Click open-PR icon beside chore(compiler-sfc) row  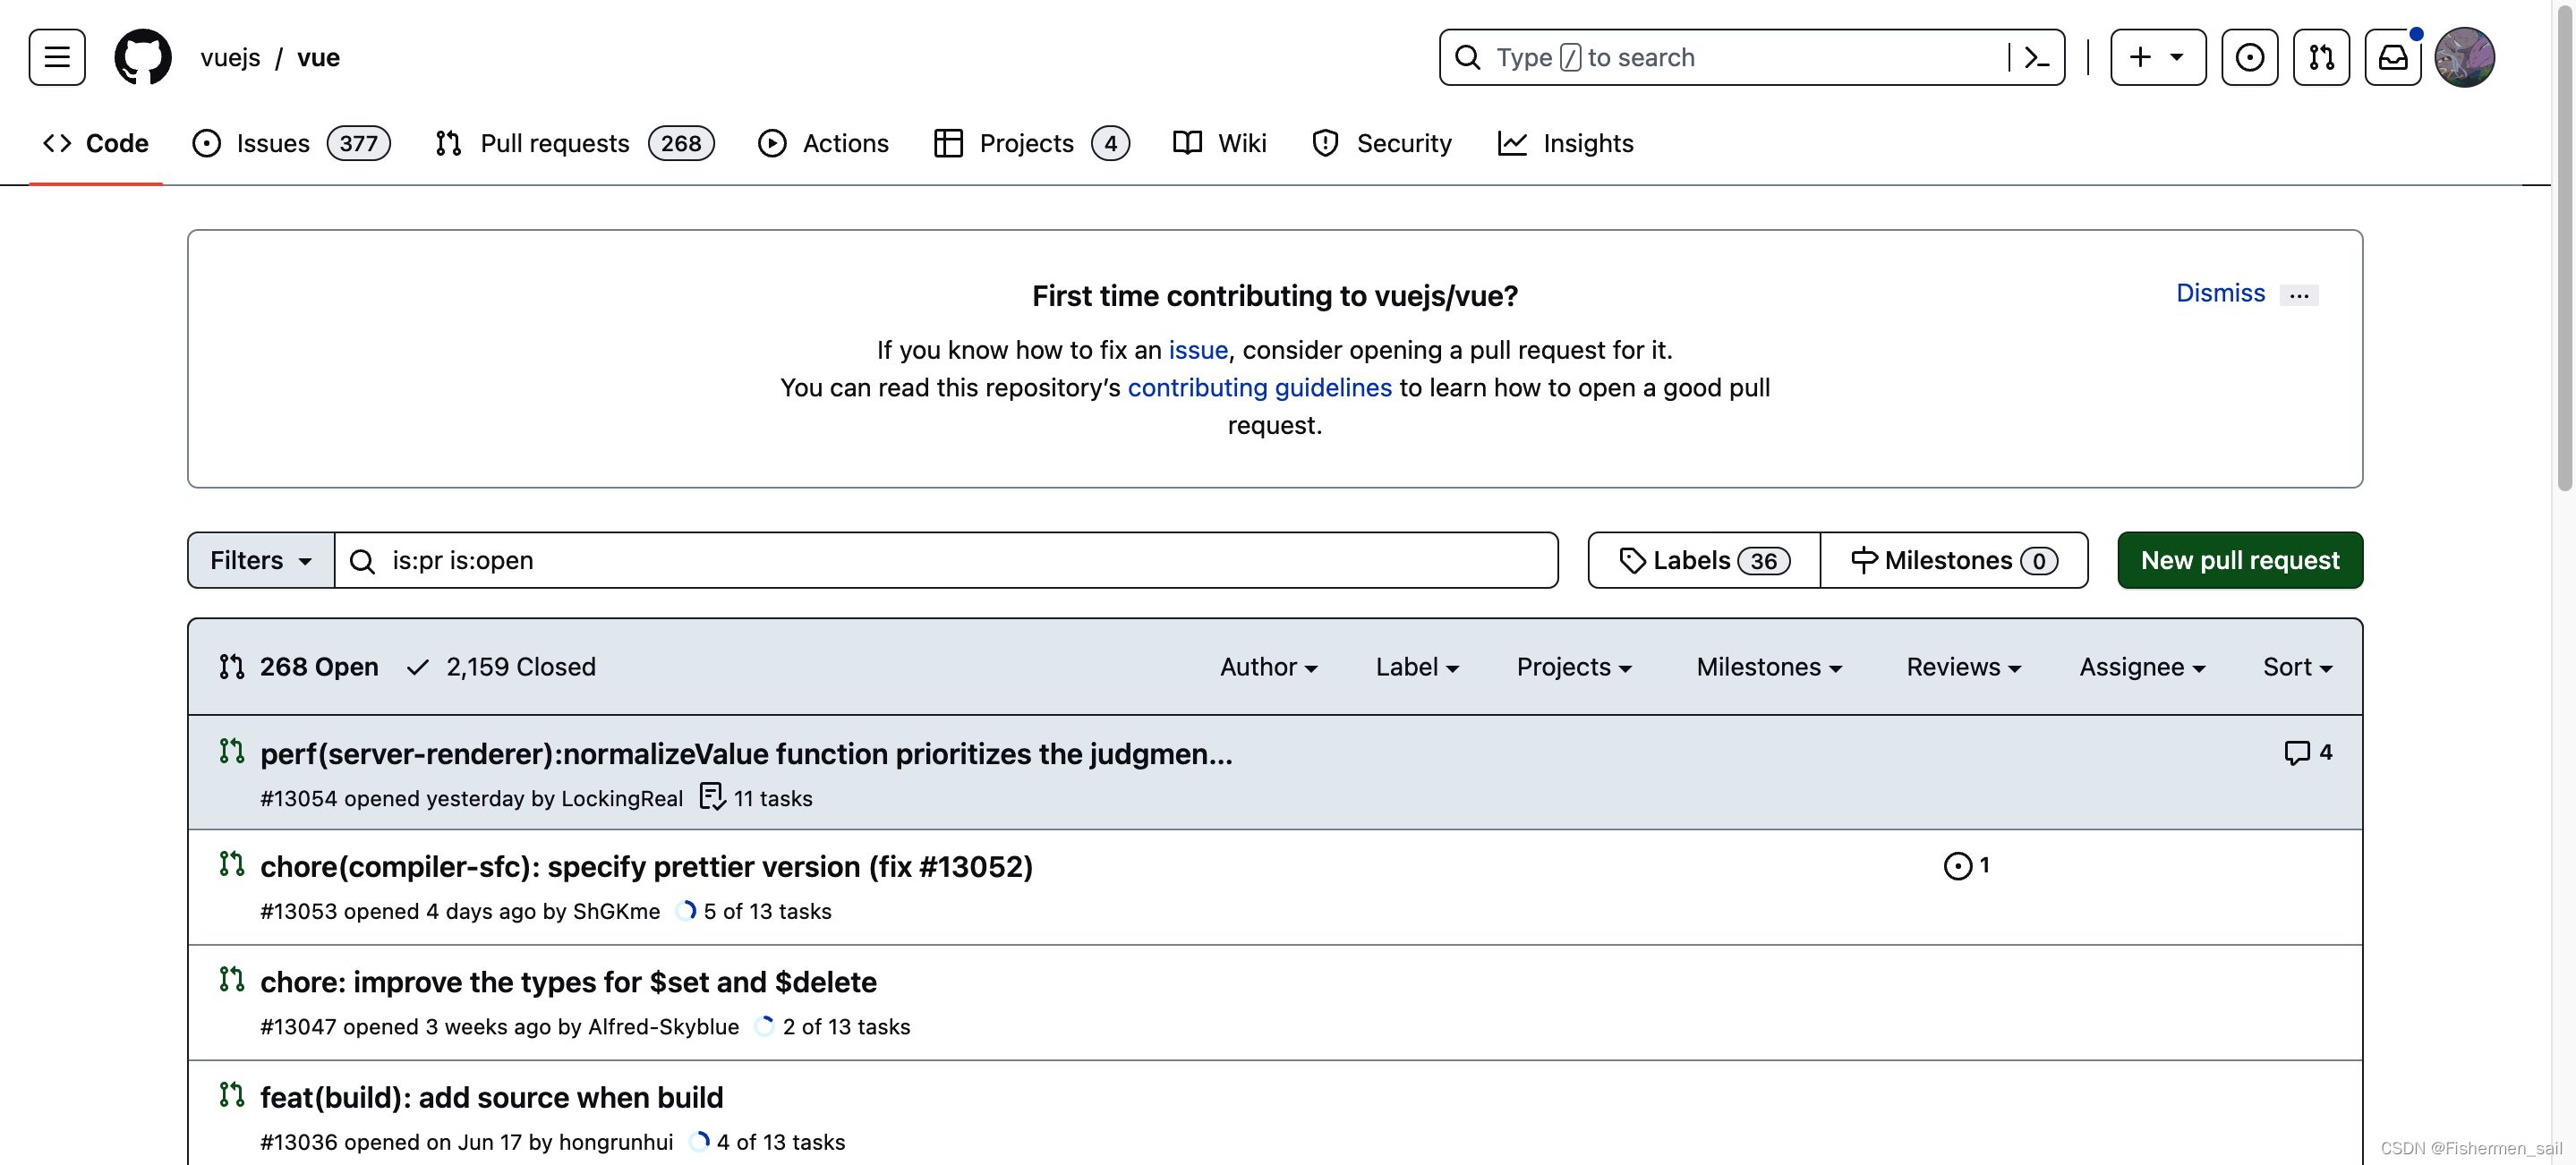(x=232, y=864)
